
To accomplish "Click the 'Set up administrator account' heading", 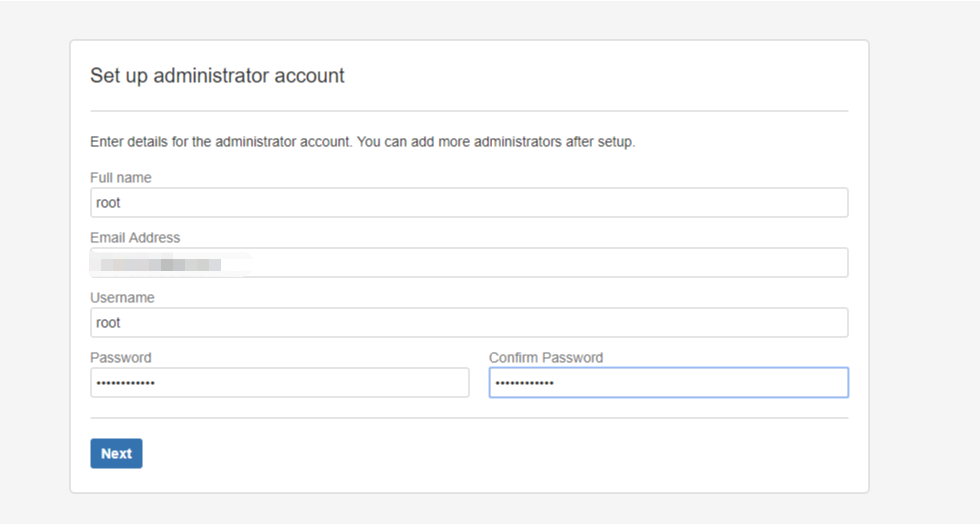I will [217, 76].
